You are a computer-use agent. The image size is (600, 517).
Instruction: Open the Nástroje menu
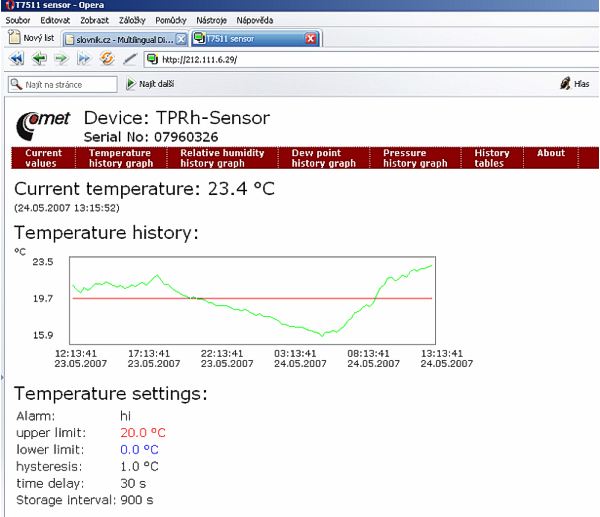click(211, 20)
